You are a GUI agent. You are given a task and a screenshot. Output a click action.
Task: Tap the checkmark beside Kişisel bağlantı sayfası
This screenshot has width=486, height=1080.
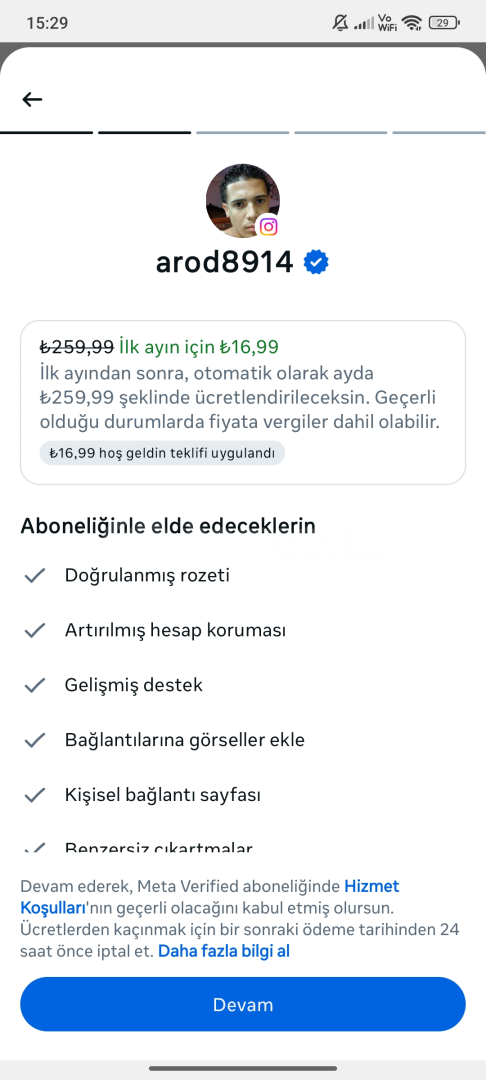click(x=34, y=796)
